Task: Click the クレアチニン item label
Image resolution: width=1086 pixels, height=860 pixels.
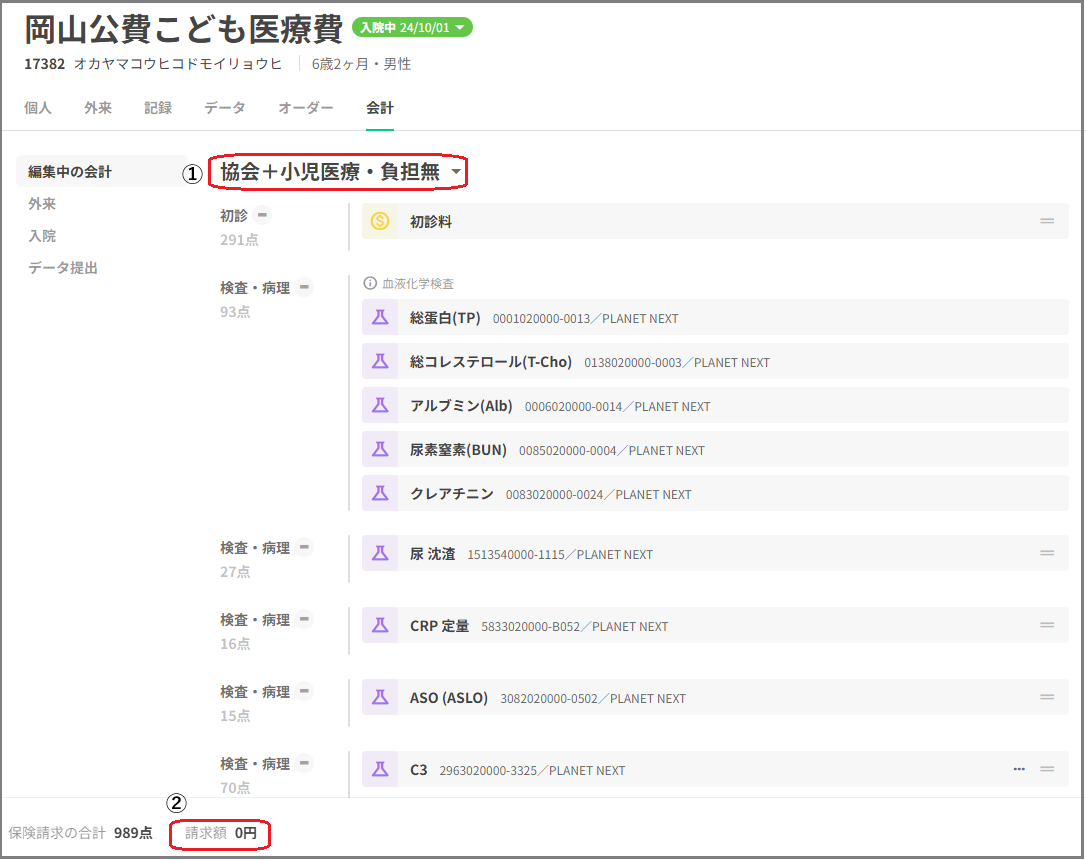Action: (x=452, y=494)
